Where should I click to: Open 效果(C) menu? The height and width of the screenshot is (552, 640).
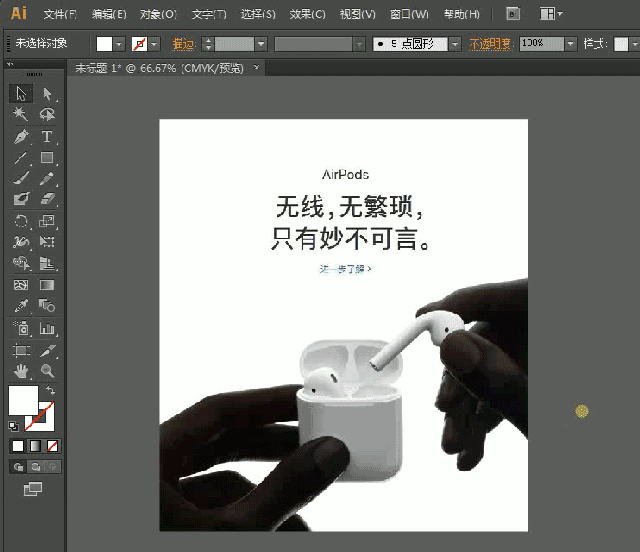[307, 14]
